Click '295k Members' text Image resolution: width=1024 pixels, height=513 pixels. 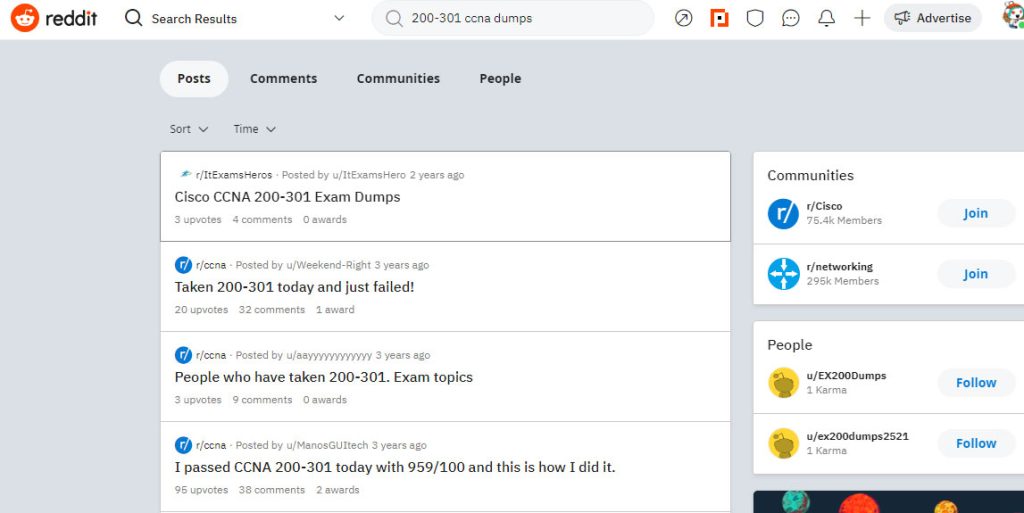(x=843, y=281)
